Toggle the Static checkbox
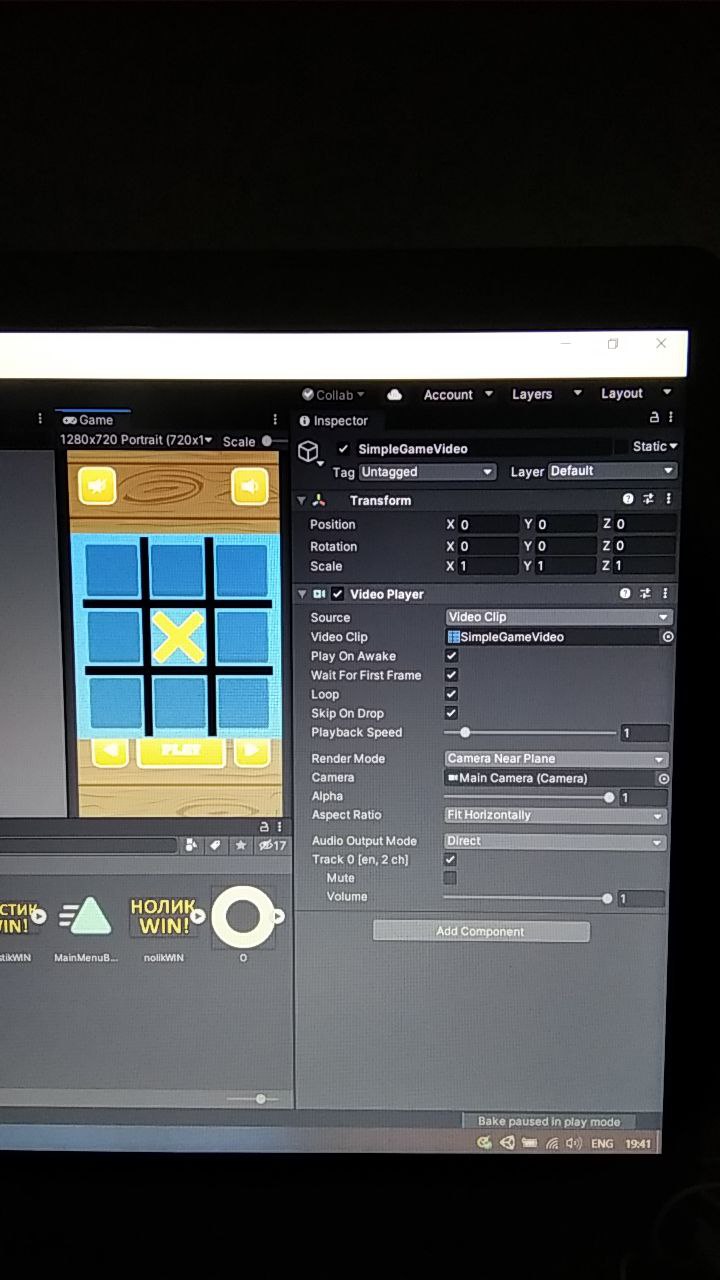The width and height of the screenshot is (720, 1280). (621, 446)
